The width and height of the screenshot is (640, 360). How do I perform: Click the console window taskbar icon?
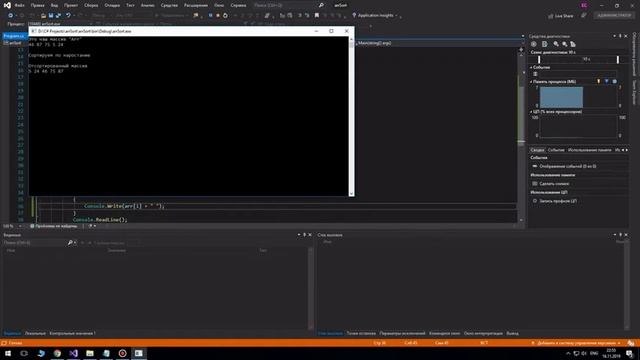[139, 353]
